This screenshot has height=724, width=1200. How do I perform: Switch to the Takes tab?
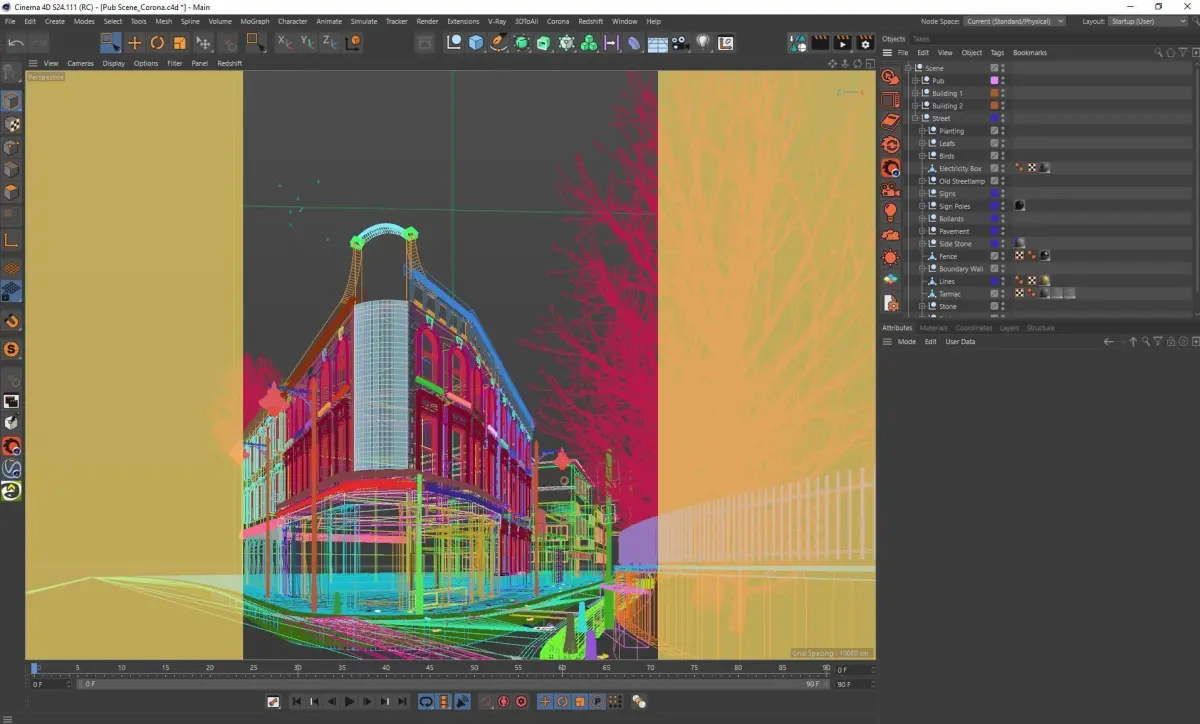point(920,39)
